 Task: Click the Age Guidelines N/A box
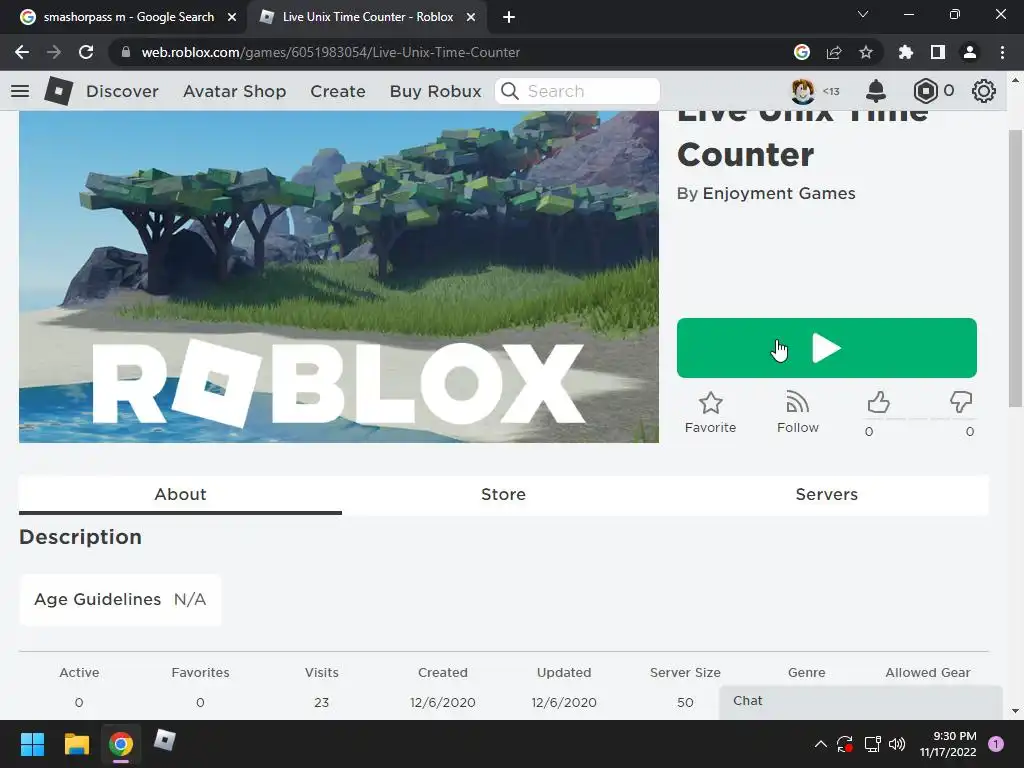click(x=120, y=600)
